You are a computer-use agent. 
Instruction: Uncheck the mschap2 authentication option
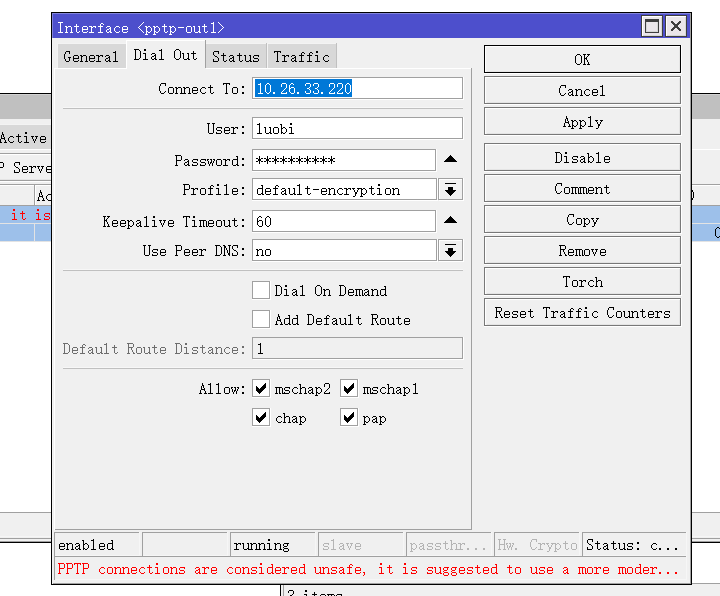[261, 388]
